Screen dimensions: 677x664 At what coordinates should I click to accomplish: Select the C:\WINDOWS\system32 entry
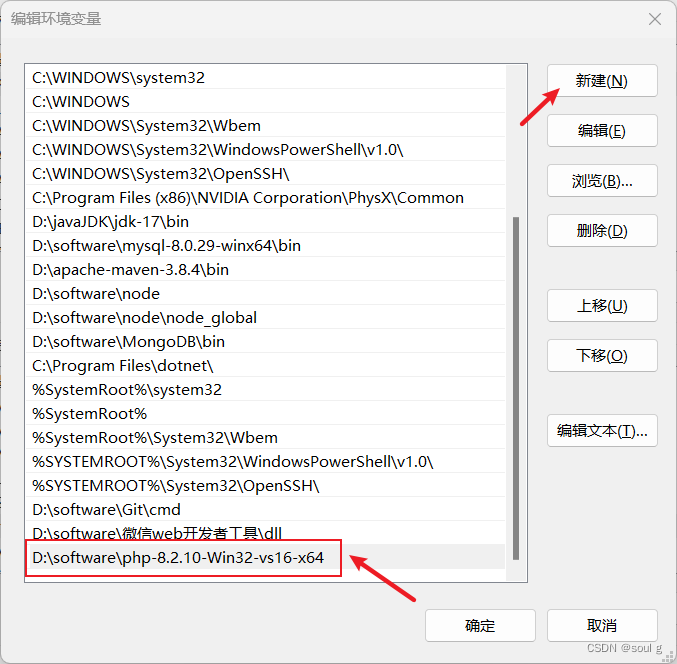pos(266,78)
